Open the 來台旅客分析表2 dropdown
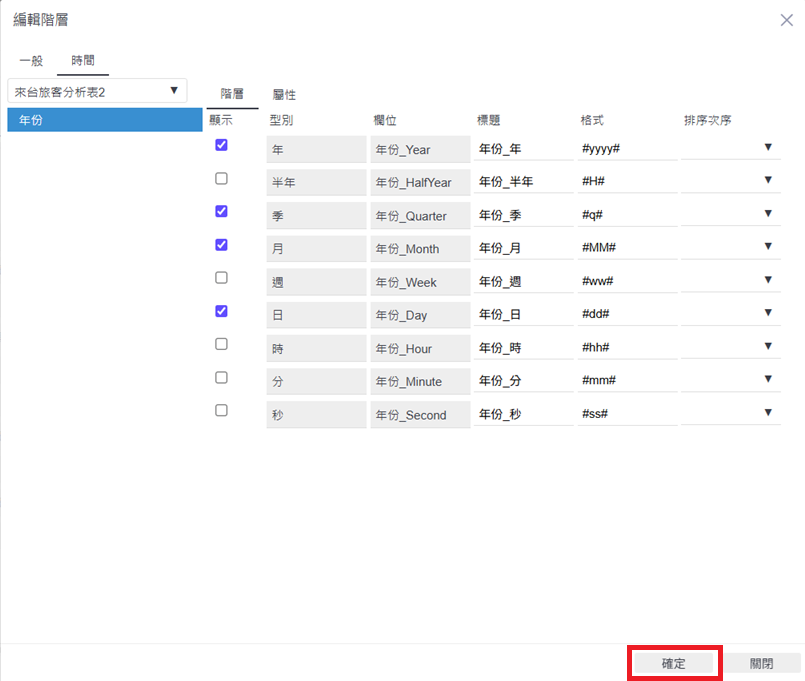This screenshot has height=681, width=805. click(x=96, y=91)
